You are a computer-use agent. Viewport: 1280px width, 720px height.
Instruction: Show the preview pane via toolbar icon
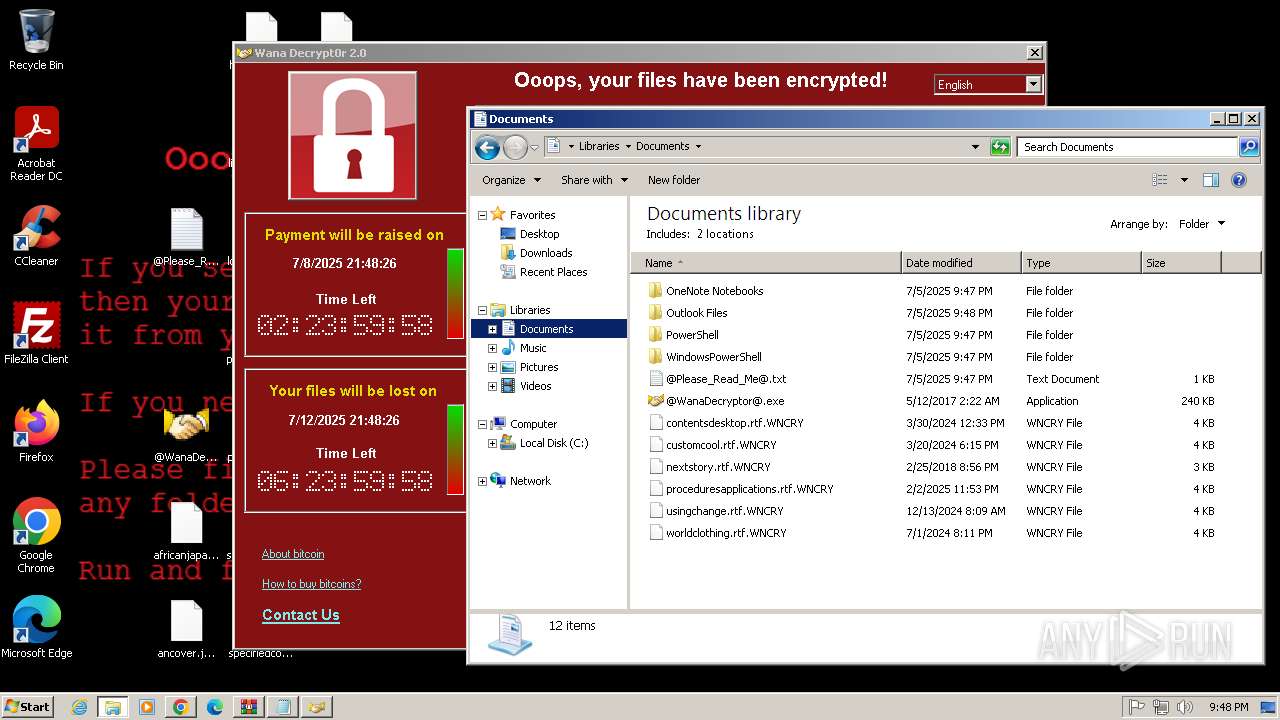(x=1211, y=180)
